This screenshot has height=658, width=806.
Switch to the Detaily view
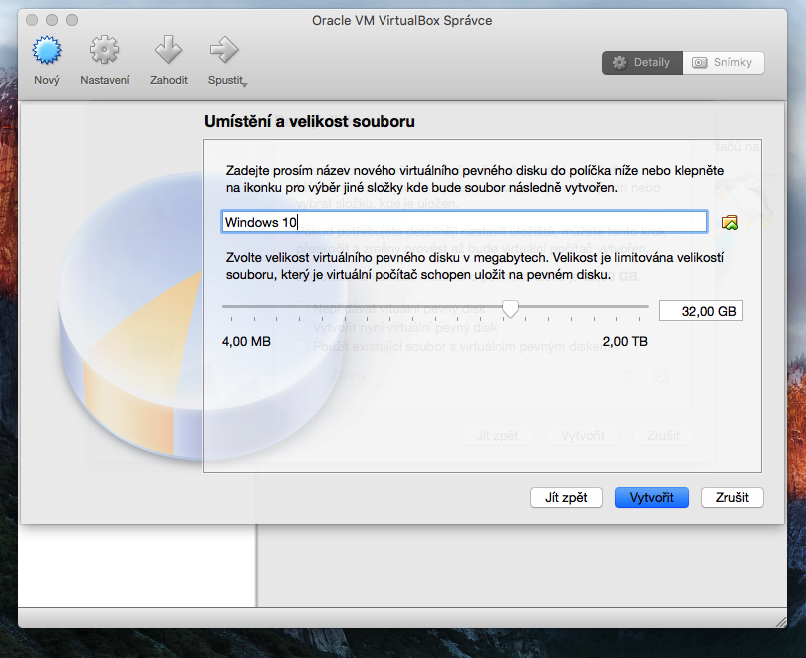(x=642, y=62)
